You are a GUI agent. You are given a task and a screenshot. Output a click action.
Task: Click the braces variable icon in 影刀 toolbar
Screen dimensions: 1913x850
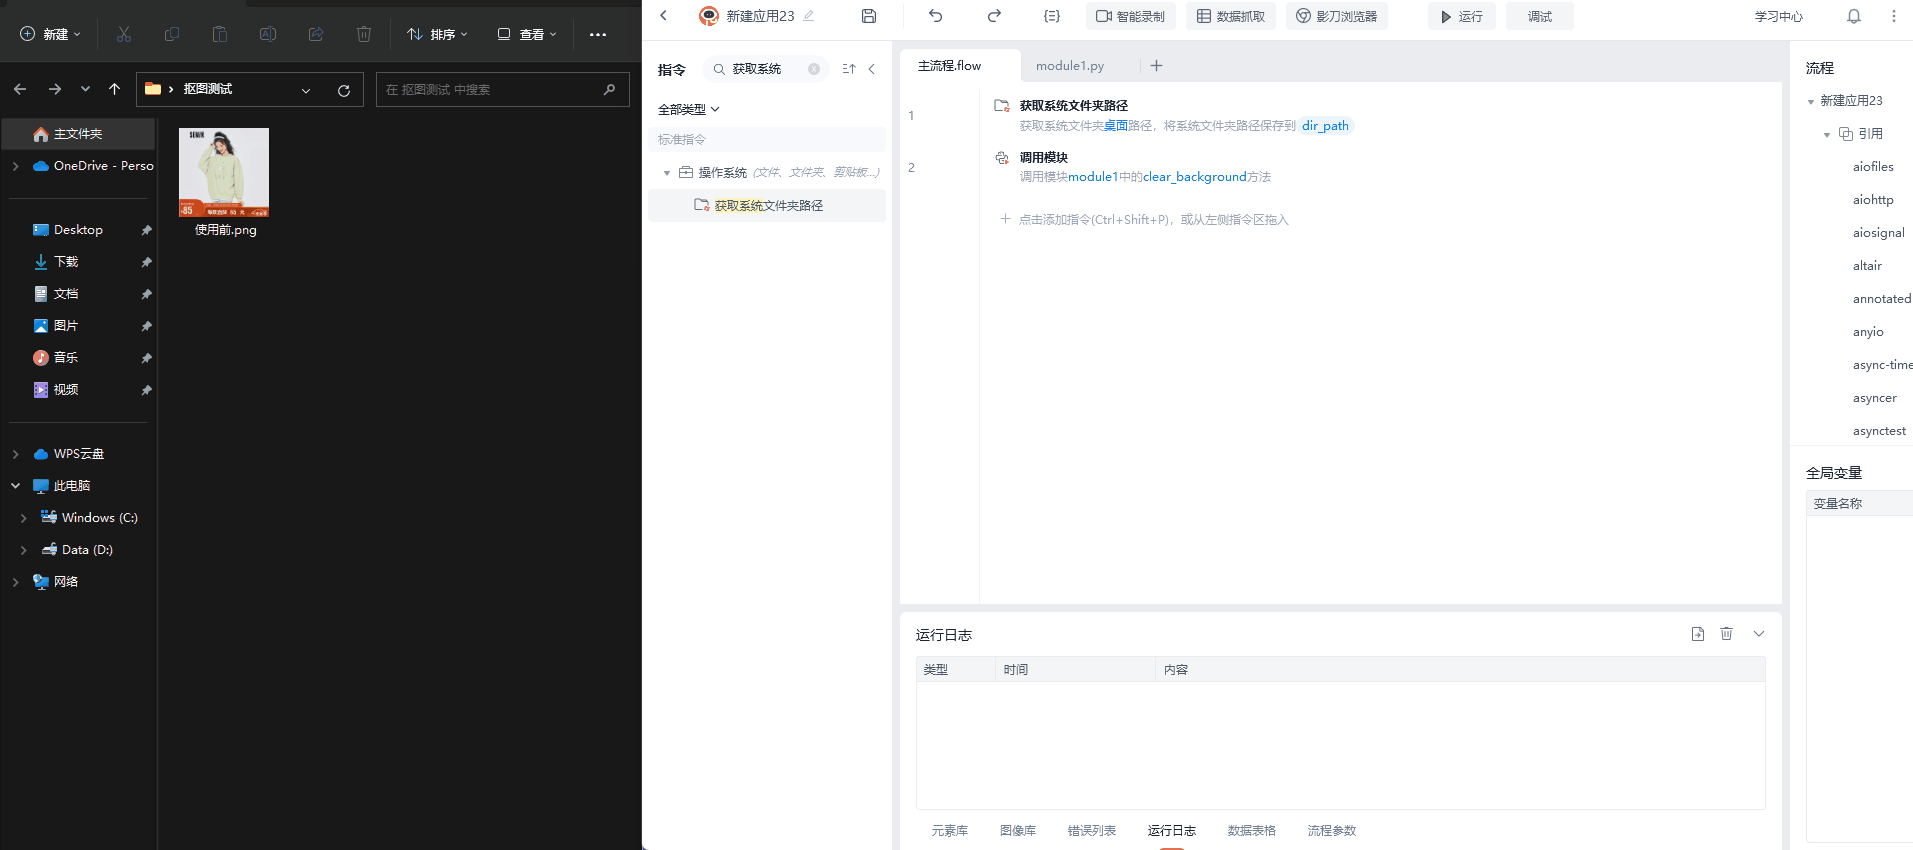pyautogui.click(x=1052, y=16)
